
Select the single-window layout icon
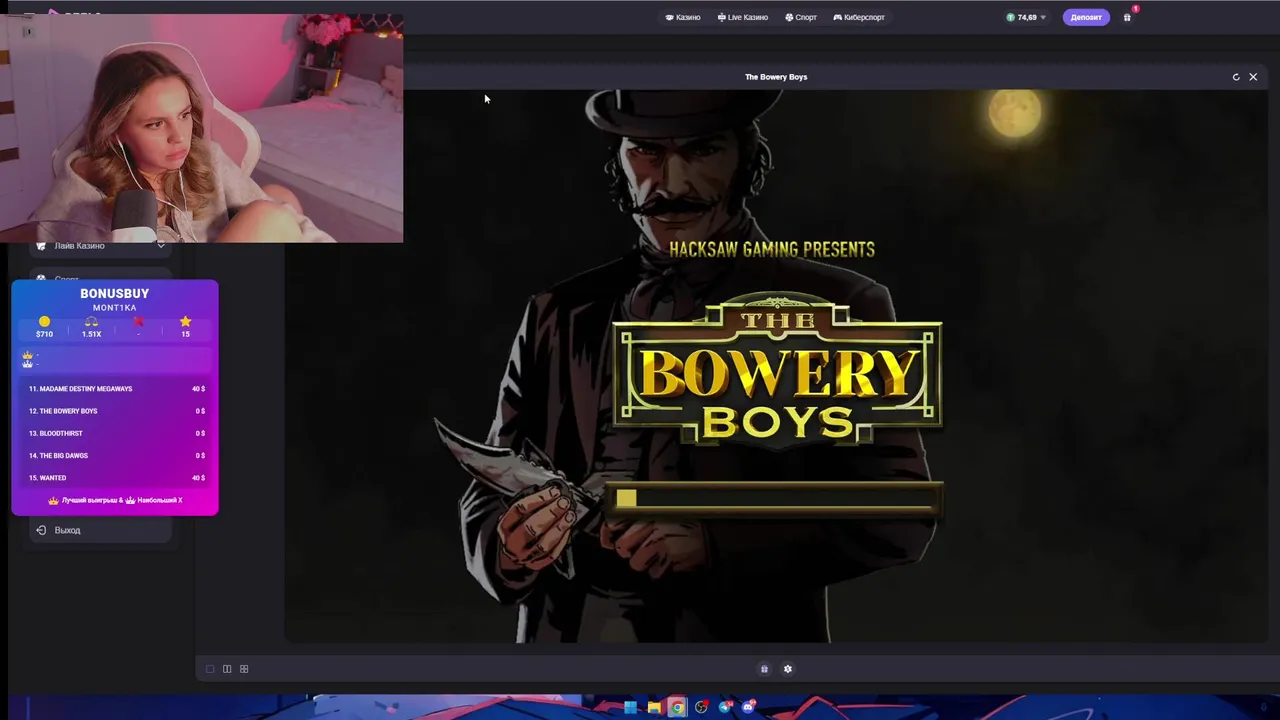click(210, 669)
